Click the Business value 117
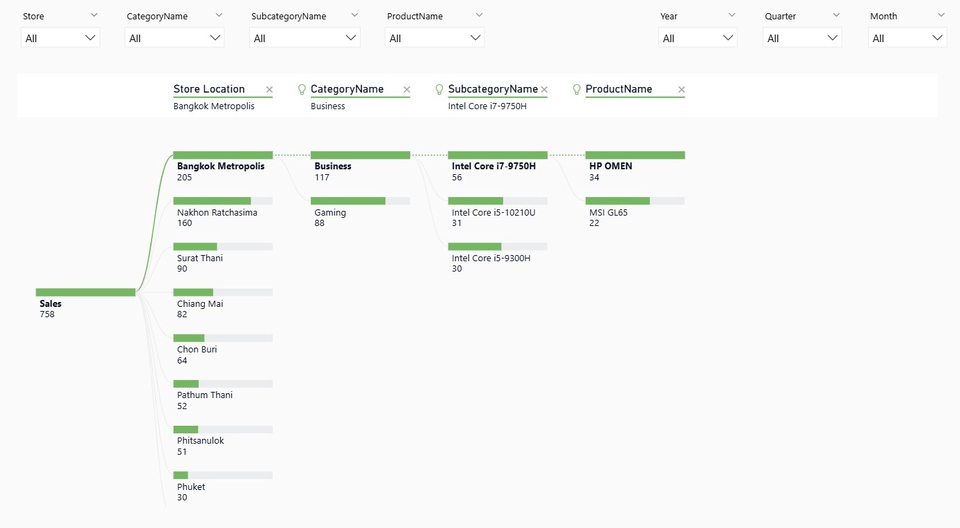 [322, 178]
